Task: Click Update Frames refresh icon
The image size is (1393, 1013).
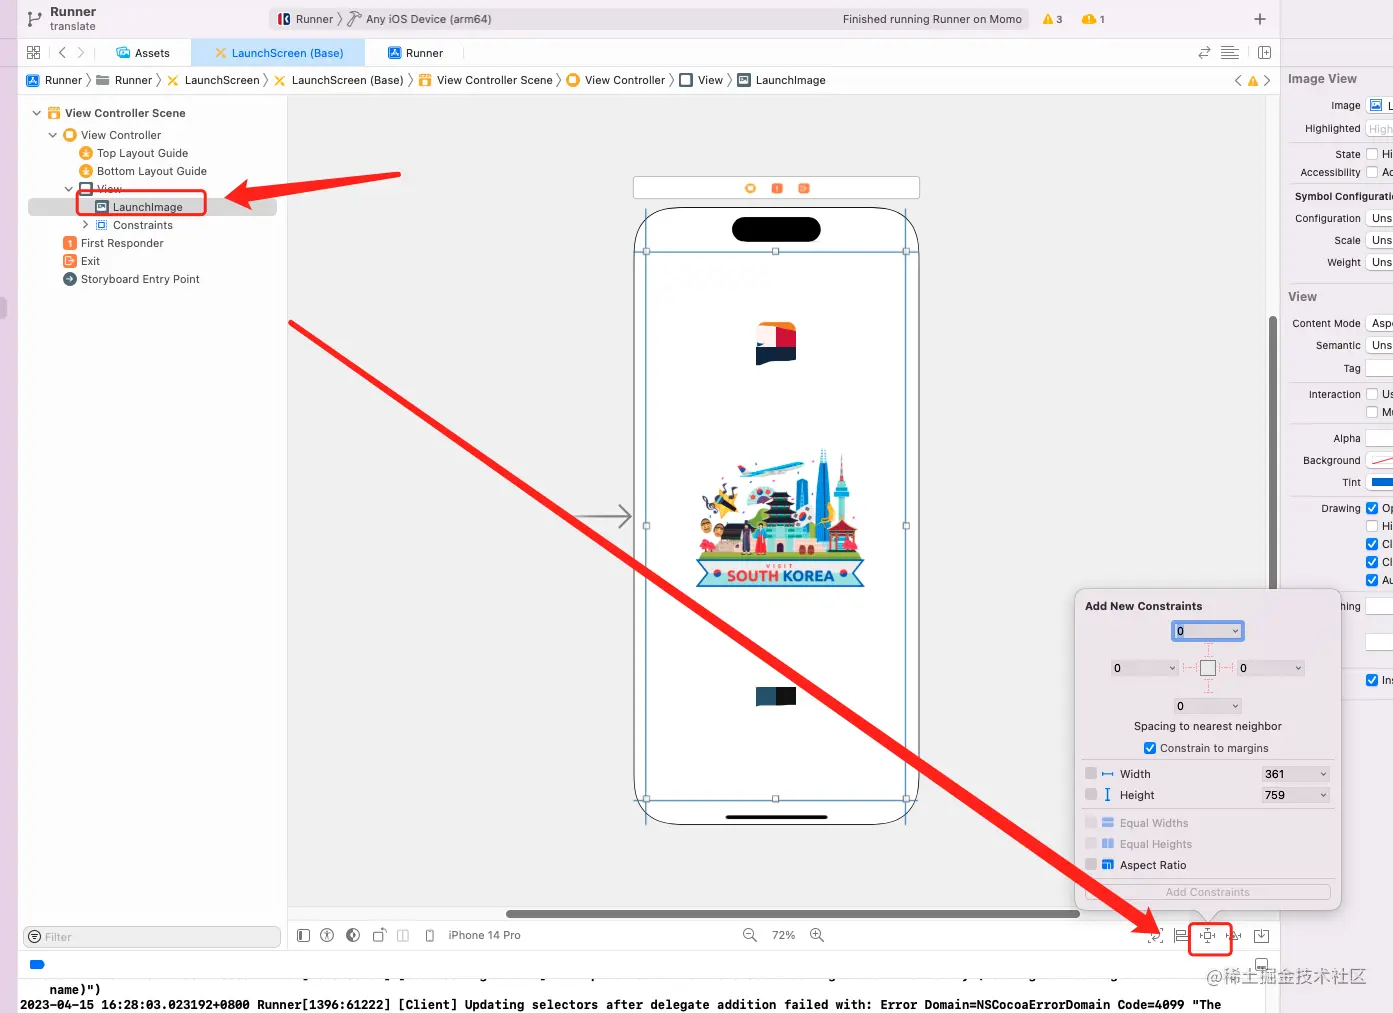Action: [x=1155, y=936]
